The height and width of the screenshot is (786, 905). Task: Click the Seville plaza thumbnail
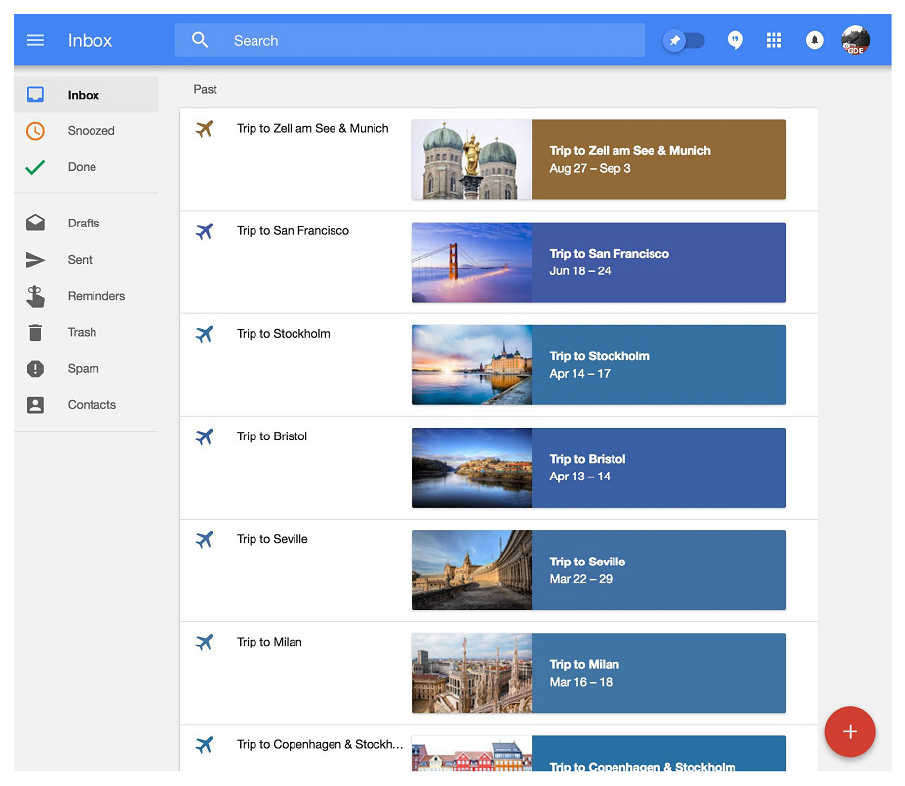tap(472, 570)
